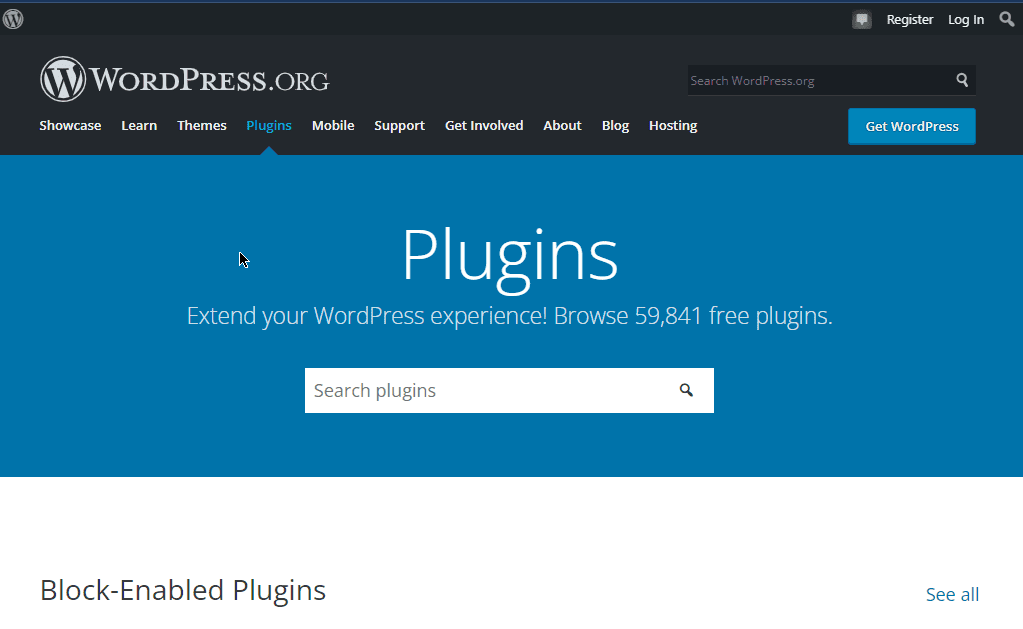This screenshot has width=1023, height=629.
Task: Open notifications via the speech bubble icon
Action: click(861, 19)
